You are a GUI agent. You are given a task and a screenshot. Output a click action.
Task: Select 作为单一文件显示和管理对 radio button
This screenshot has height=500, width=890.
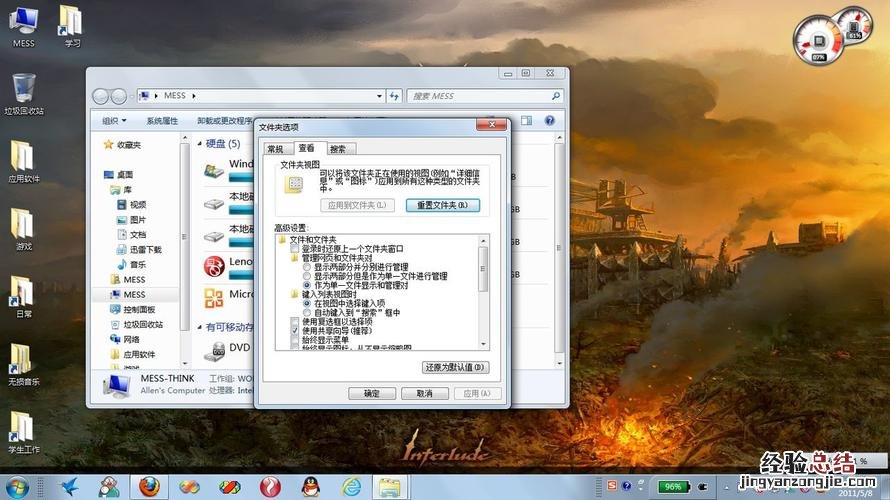tap(307, 285)
